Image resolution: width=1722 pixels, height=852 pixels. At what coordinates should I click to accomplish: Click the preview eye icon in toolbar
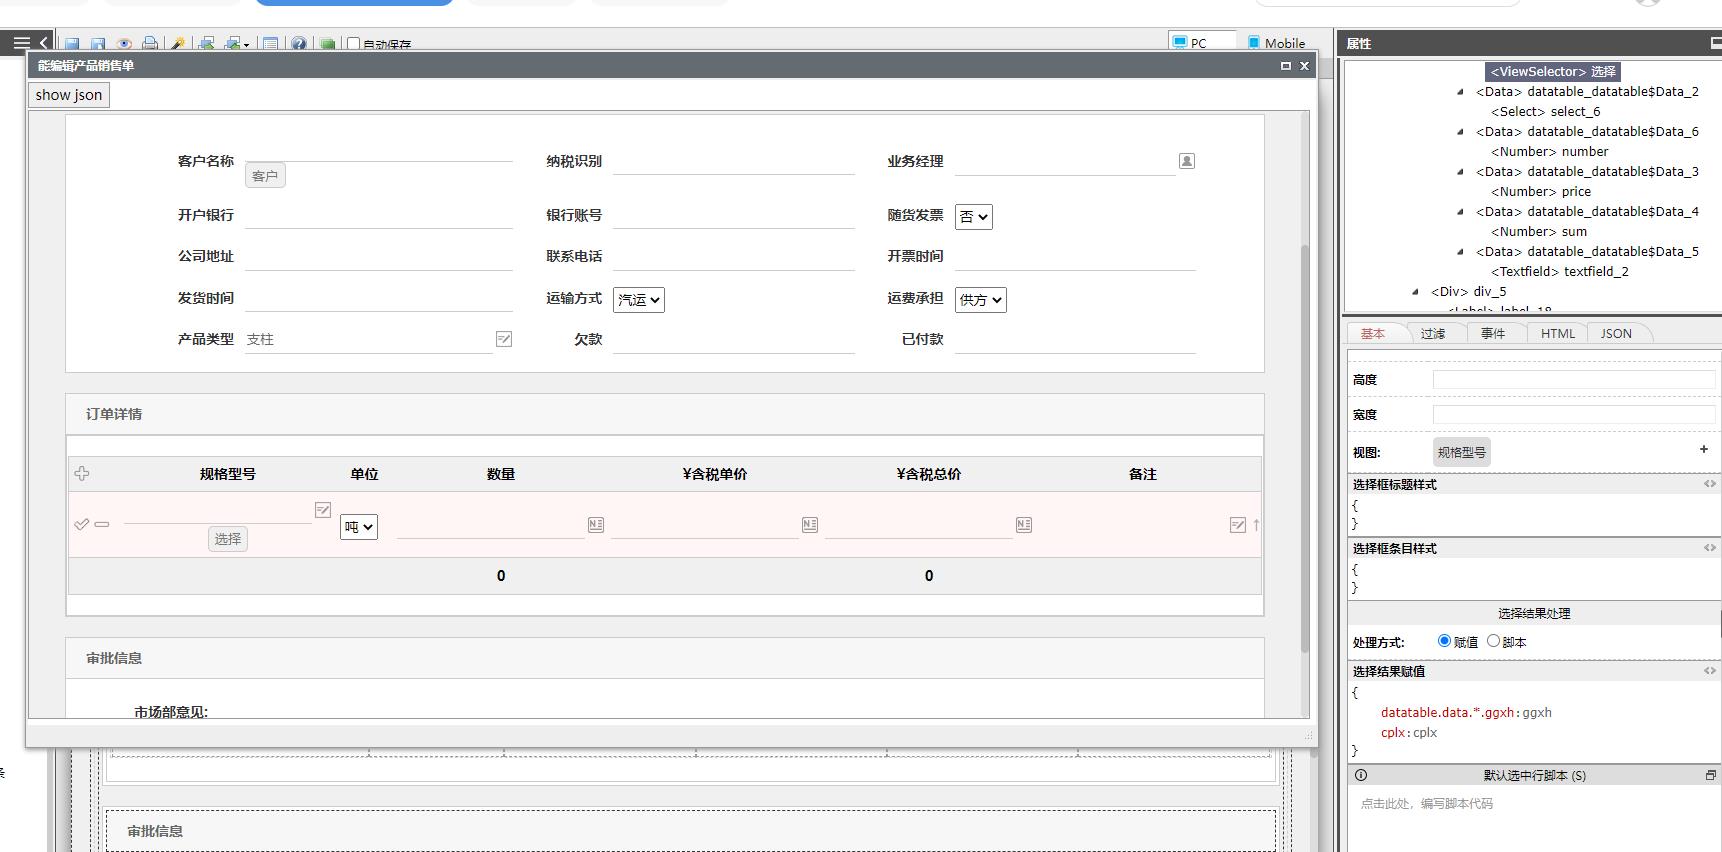pyautogui.click(x=124, y=44)
